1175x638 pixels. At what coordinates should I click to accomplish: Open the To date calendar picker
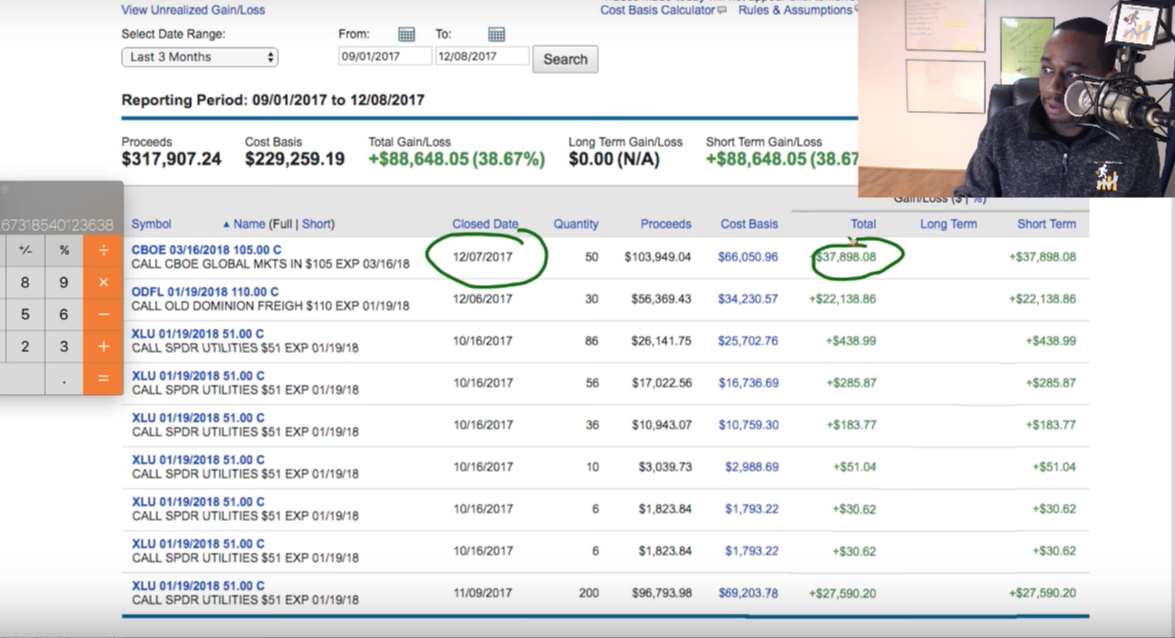pyautogui.click(x=496, y=34)
